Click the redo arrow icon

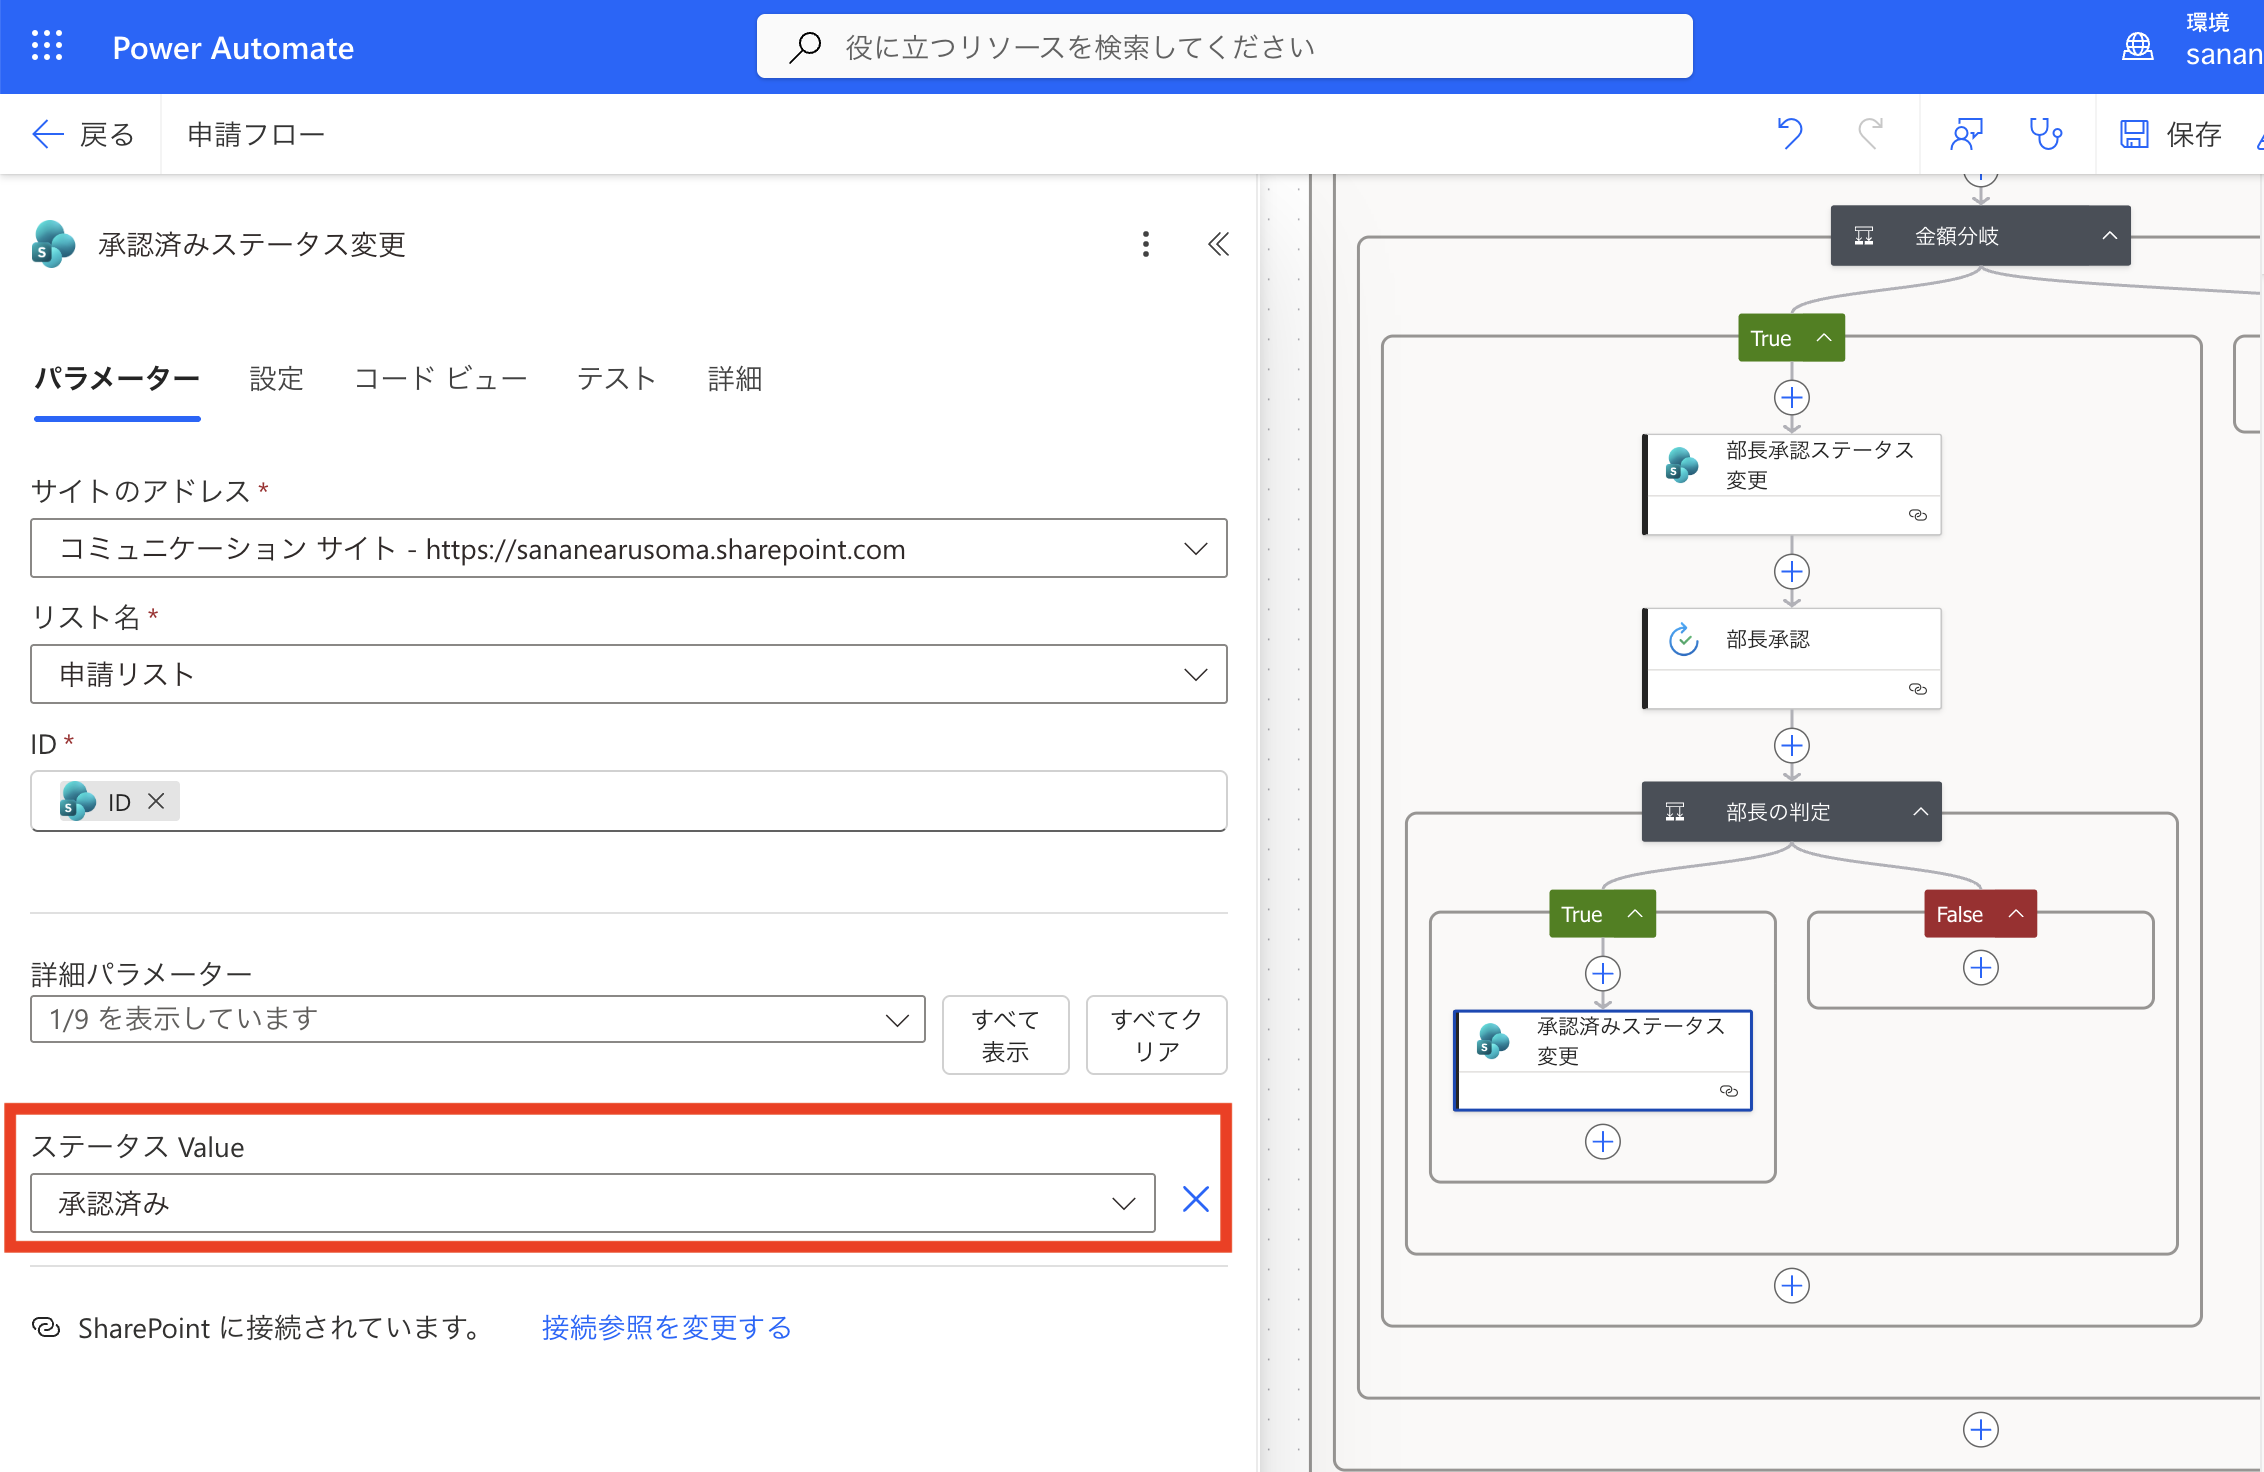pos(1870,134)
